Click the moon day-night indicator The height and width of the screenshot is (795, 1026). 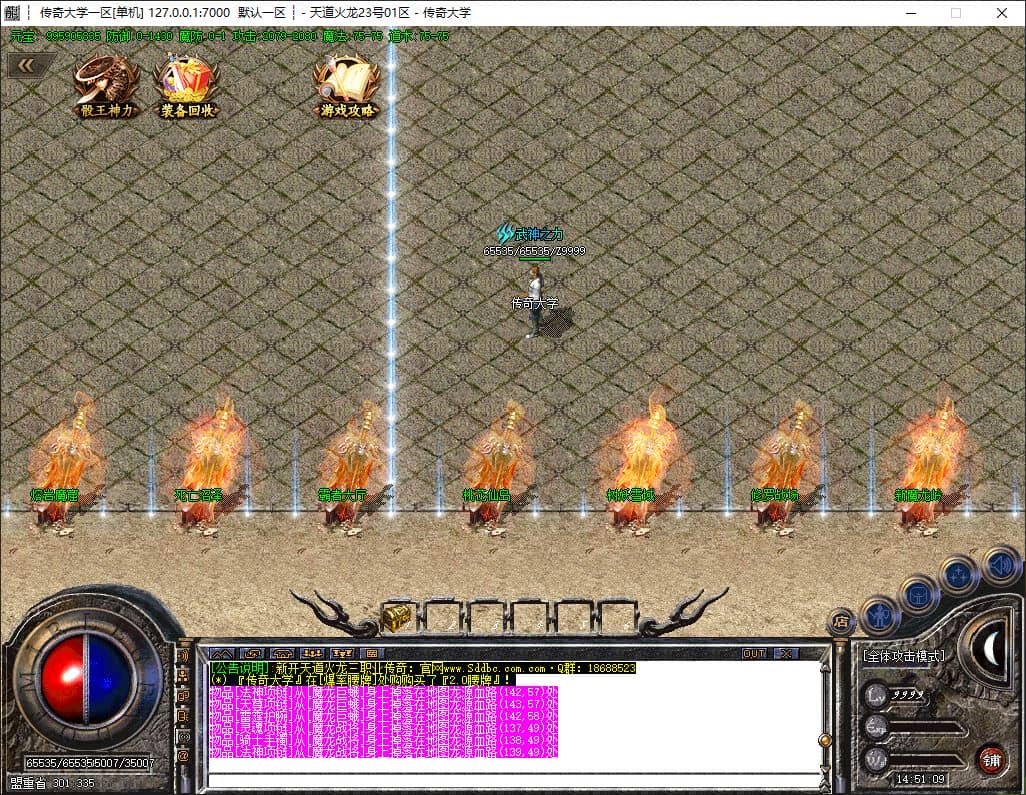click(x=992, y=648)
